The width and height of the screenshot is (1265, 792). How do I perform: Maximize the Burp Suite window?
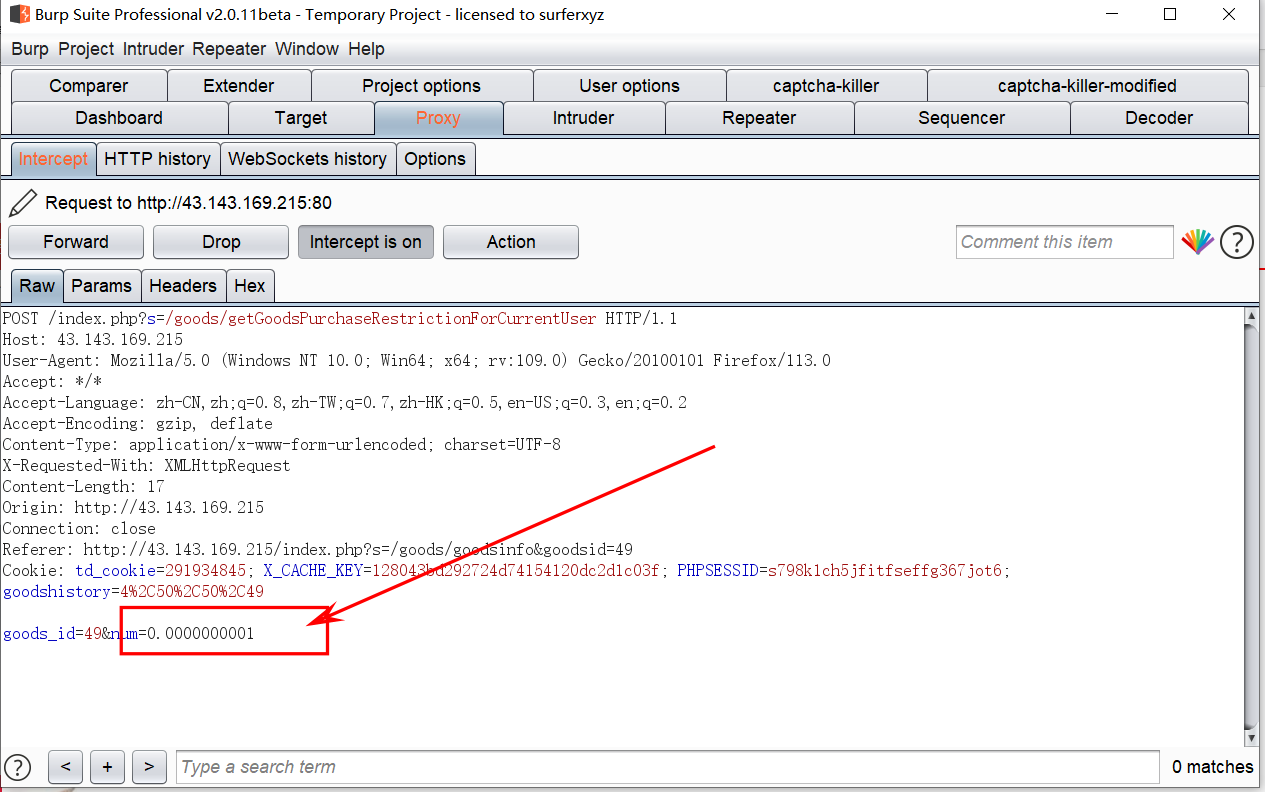coord(1170,15)
